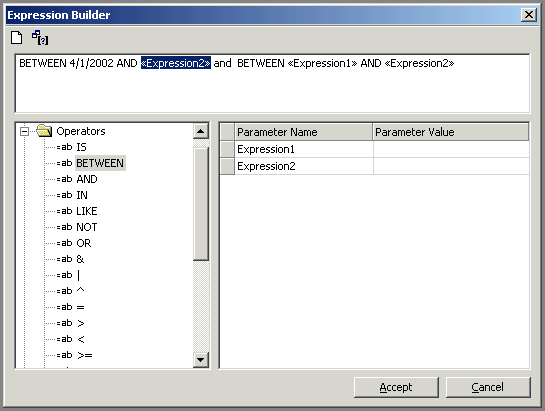Click the =ab icon beside AND
The height and width of the screenshot is (411, 545).
pyautogui.click(x=64, y=179)
